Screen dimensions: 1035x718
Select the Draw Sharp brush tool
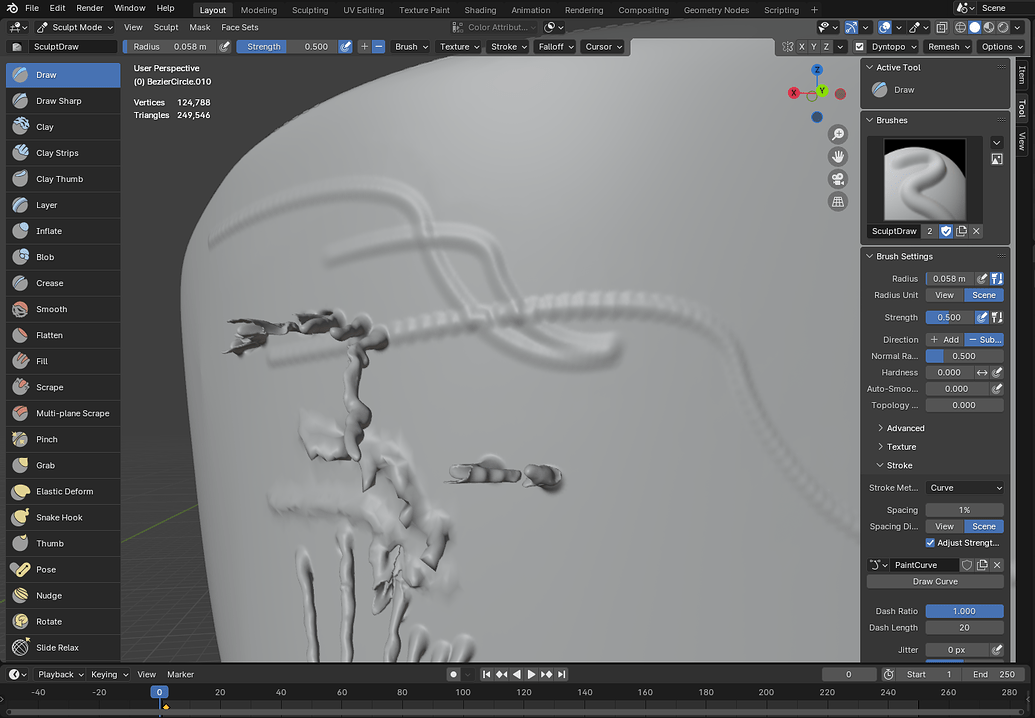coord(63,101)
